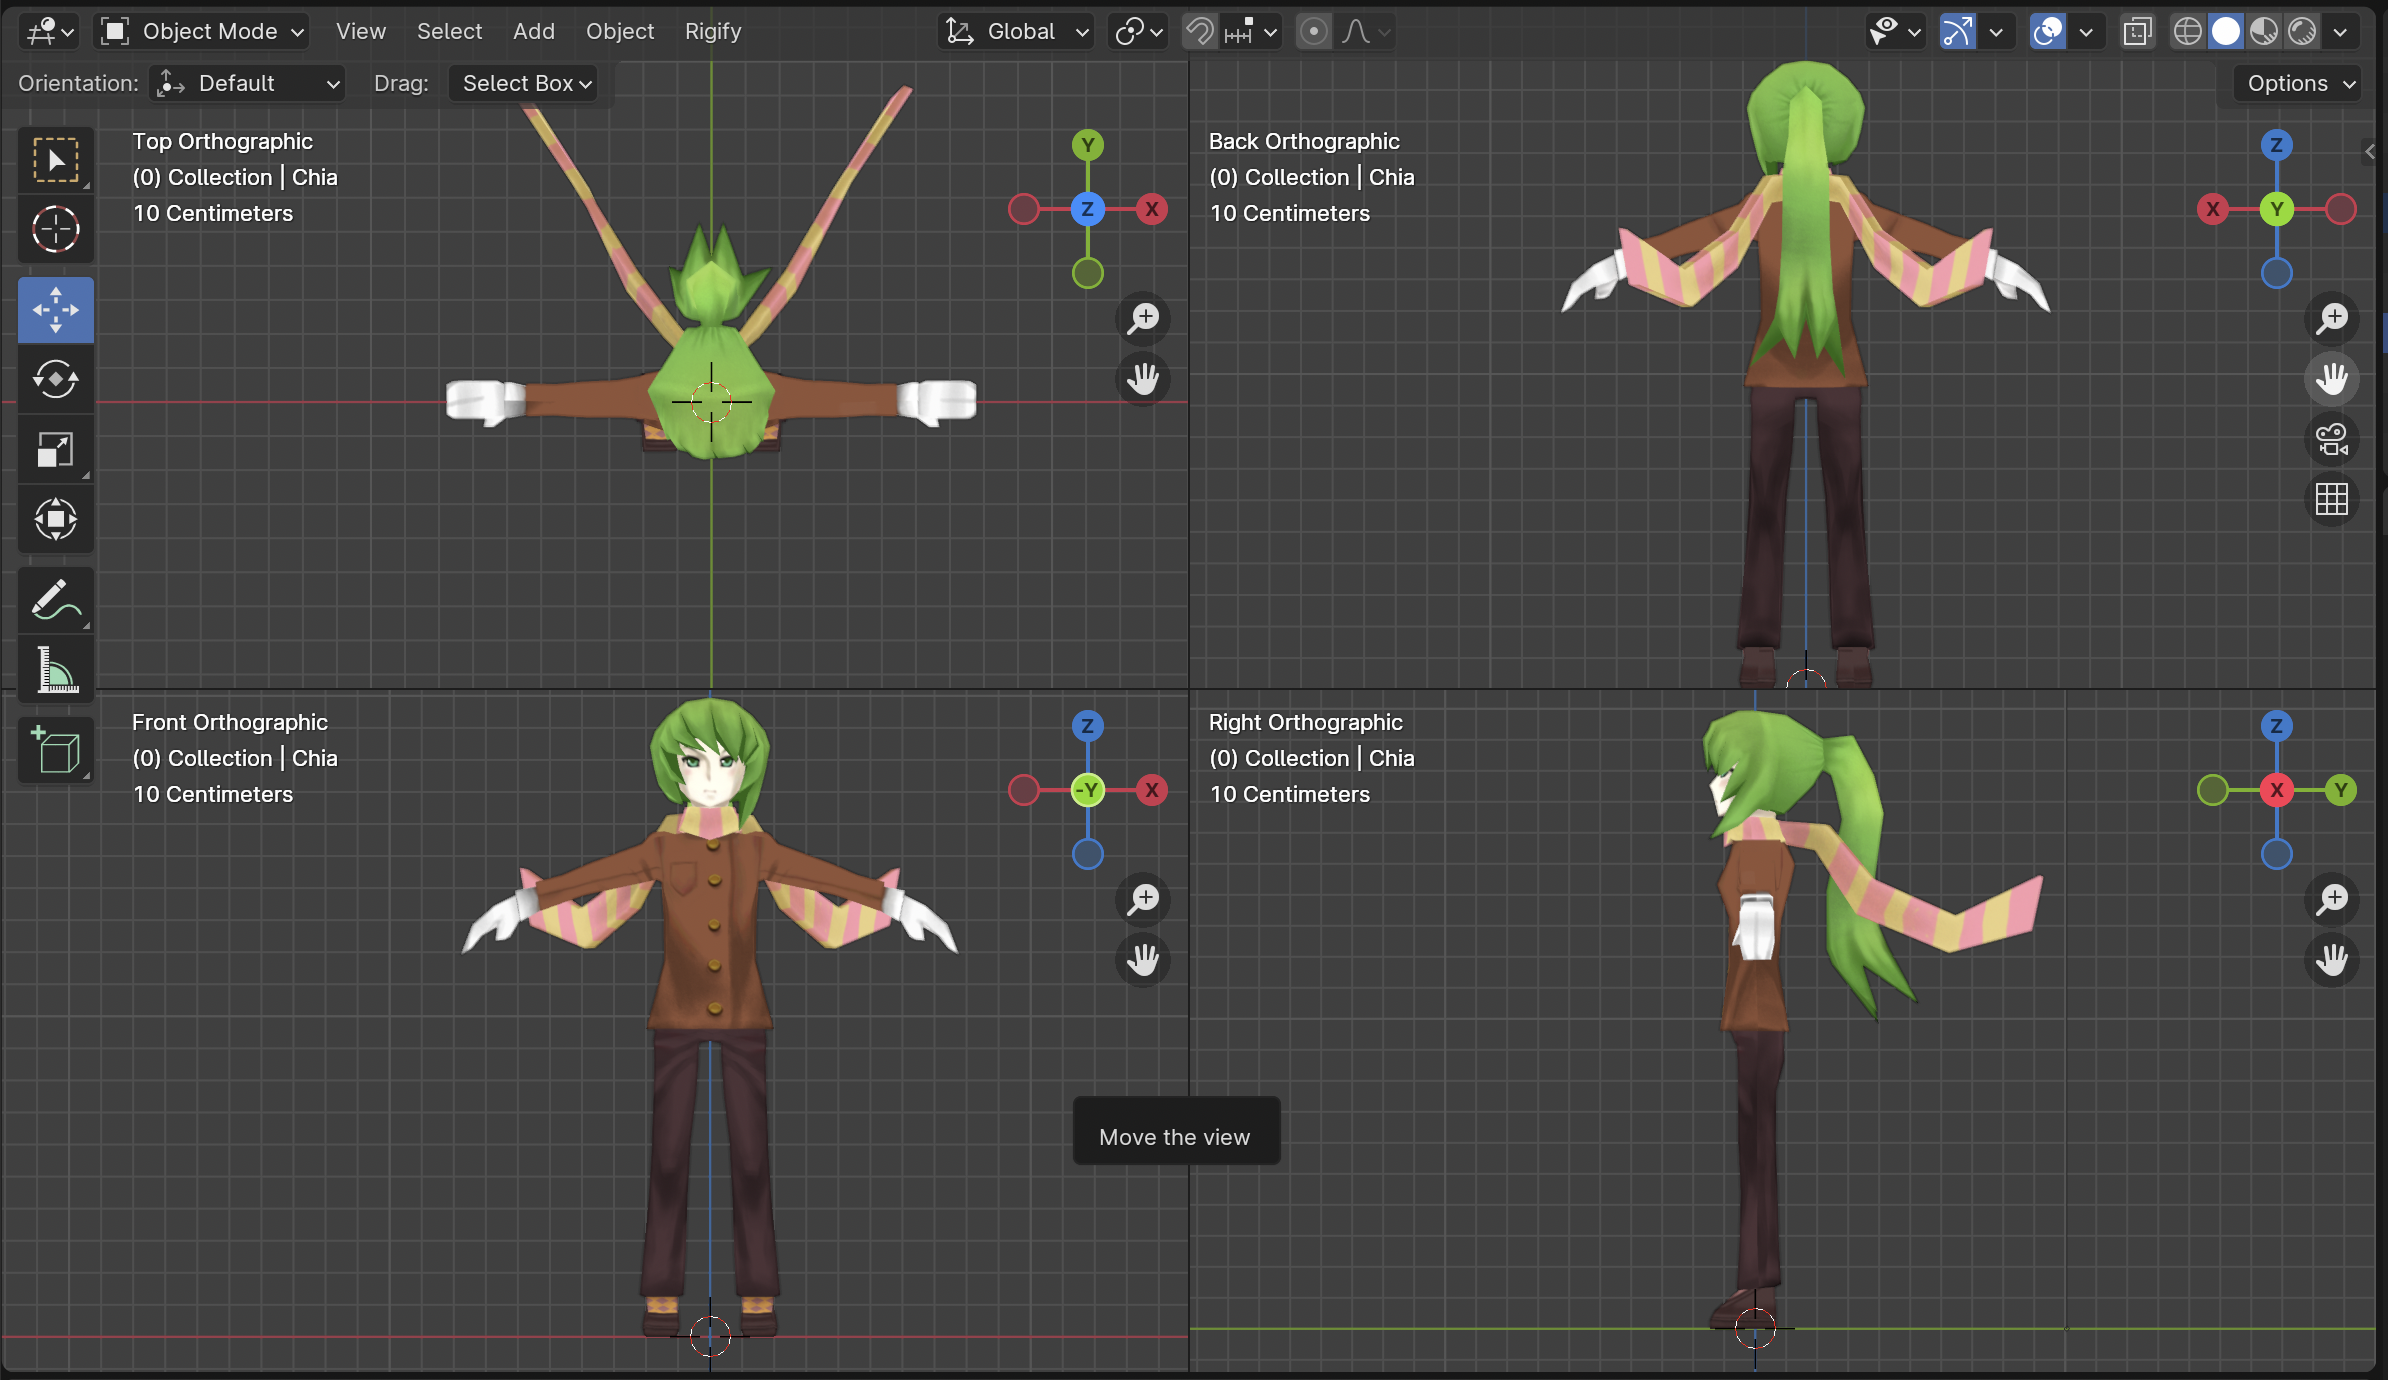Image resolution: width=2388 pixels, height=1380 pixels.
Task: Click zoom icon in Front Orthographic view
Action: [x=1143, y=900]
